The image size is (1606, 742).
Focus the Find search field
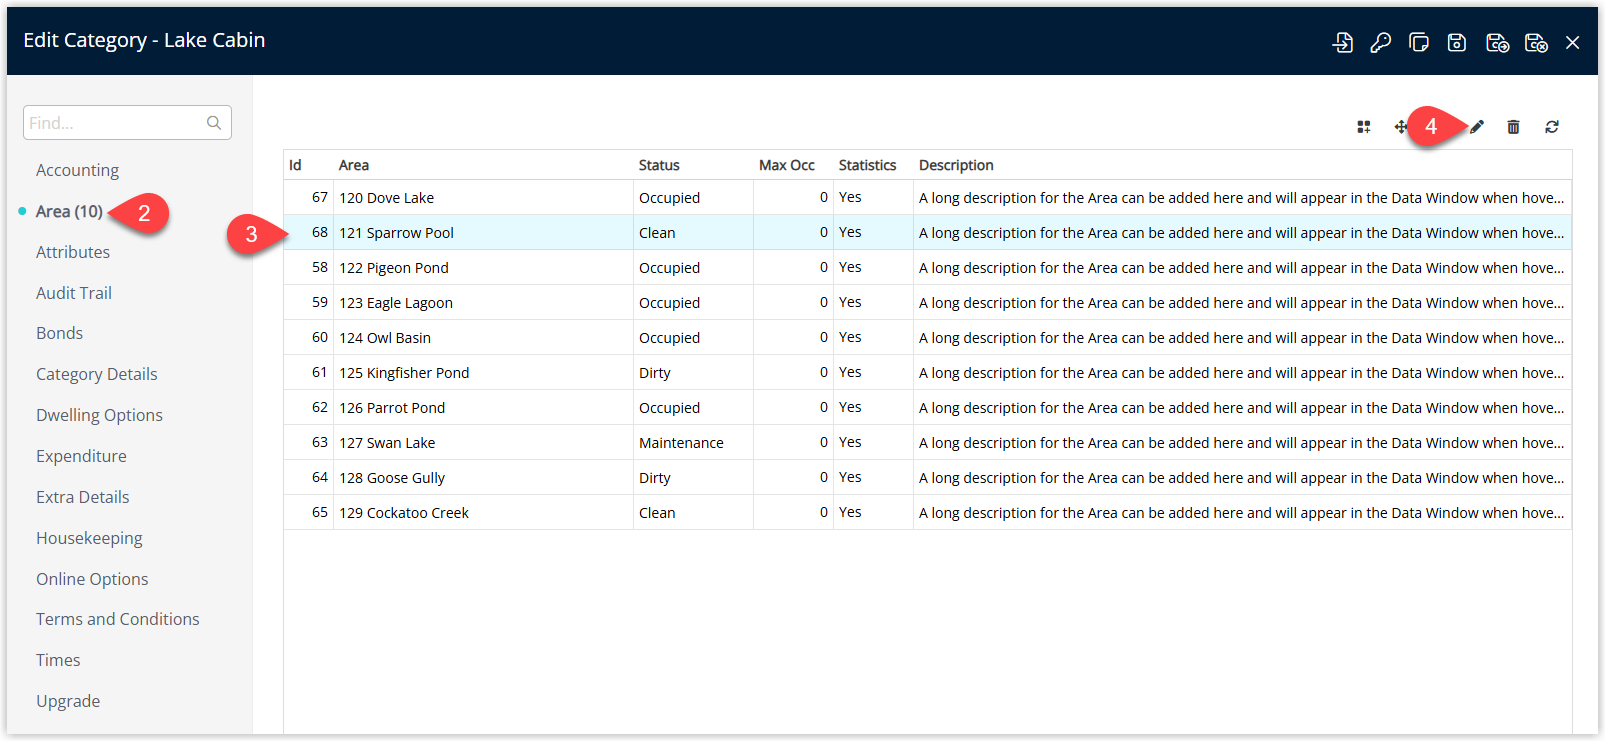127,123
